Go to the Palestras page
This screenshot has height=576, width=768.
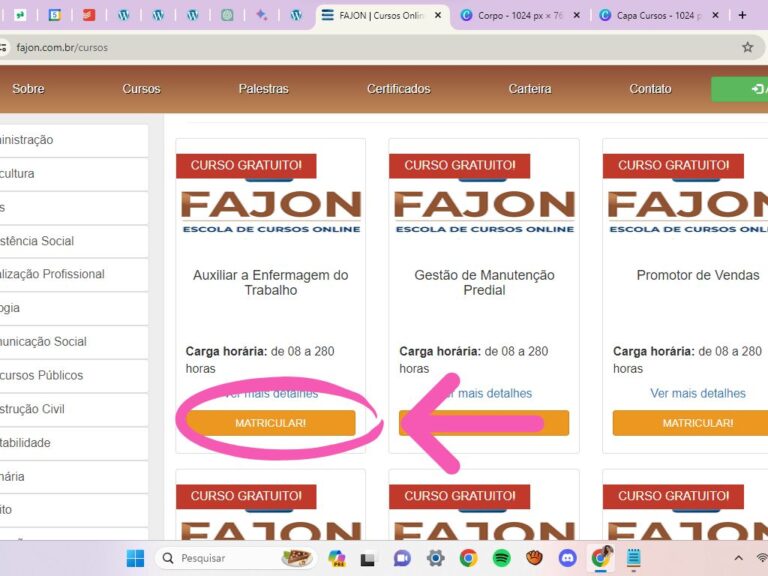264,89
